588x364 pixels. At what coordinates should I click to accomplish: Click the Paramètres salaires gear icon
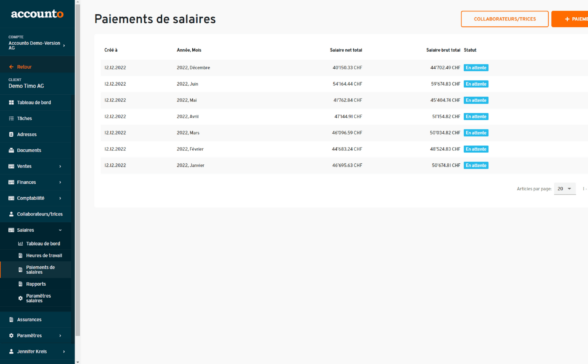tap(21, 298)
